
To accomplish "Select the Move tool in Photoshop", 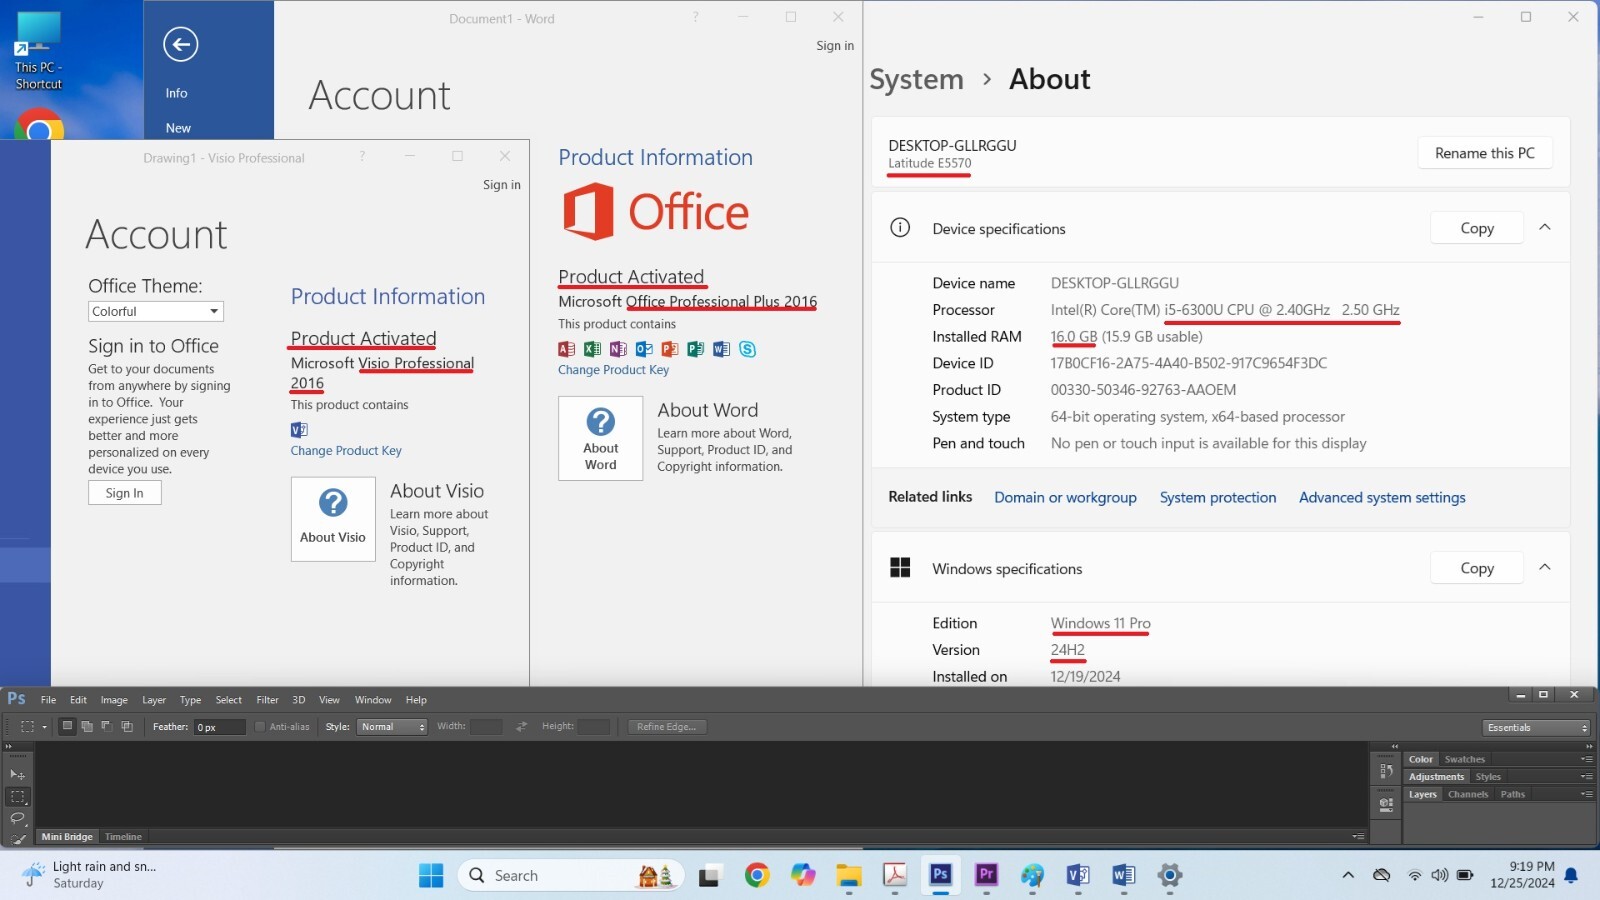I will pos(17,775).
